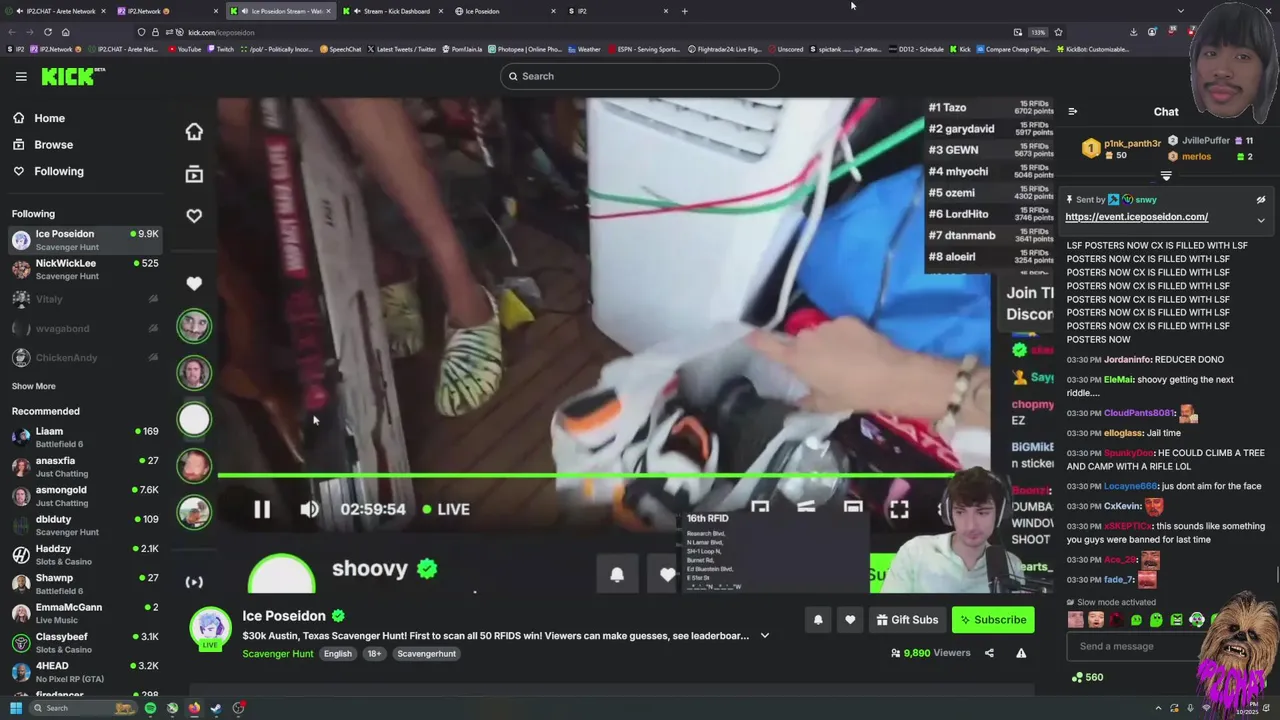Click the browse icon inside stream video sidebar
Image resolution: width=1280 pixels, height=720 pixels.
[194, 175]
